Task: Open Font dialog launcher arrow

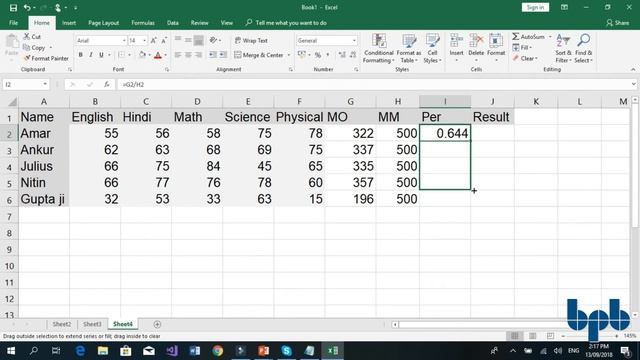Action: pos(167,70)
